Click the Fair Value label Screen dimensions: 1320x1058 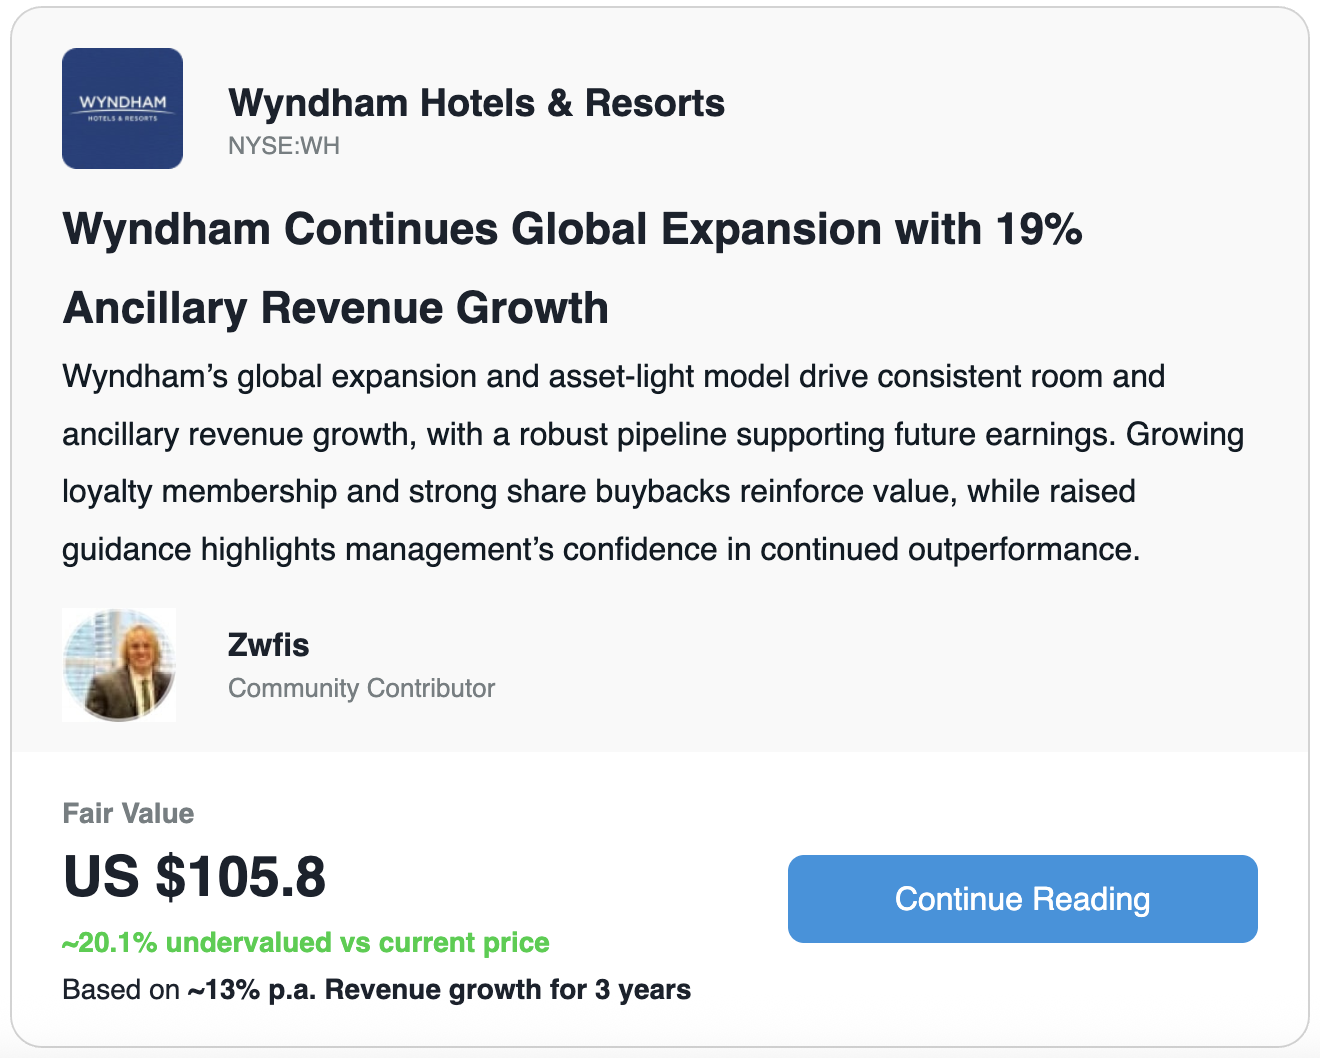(x=128, y=813)
